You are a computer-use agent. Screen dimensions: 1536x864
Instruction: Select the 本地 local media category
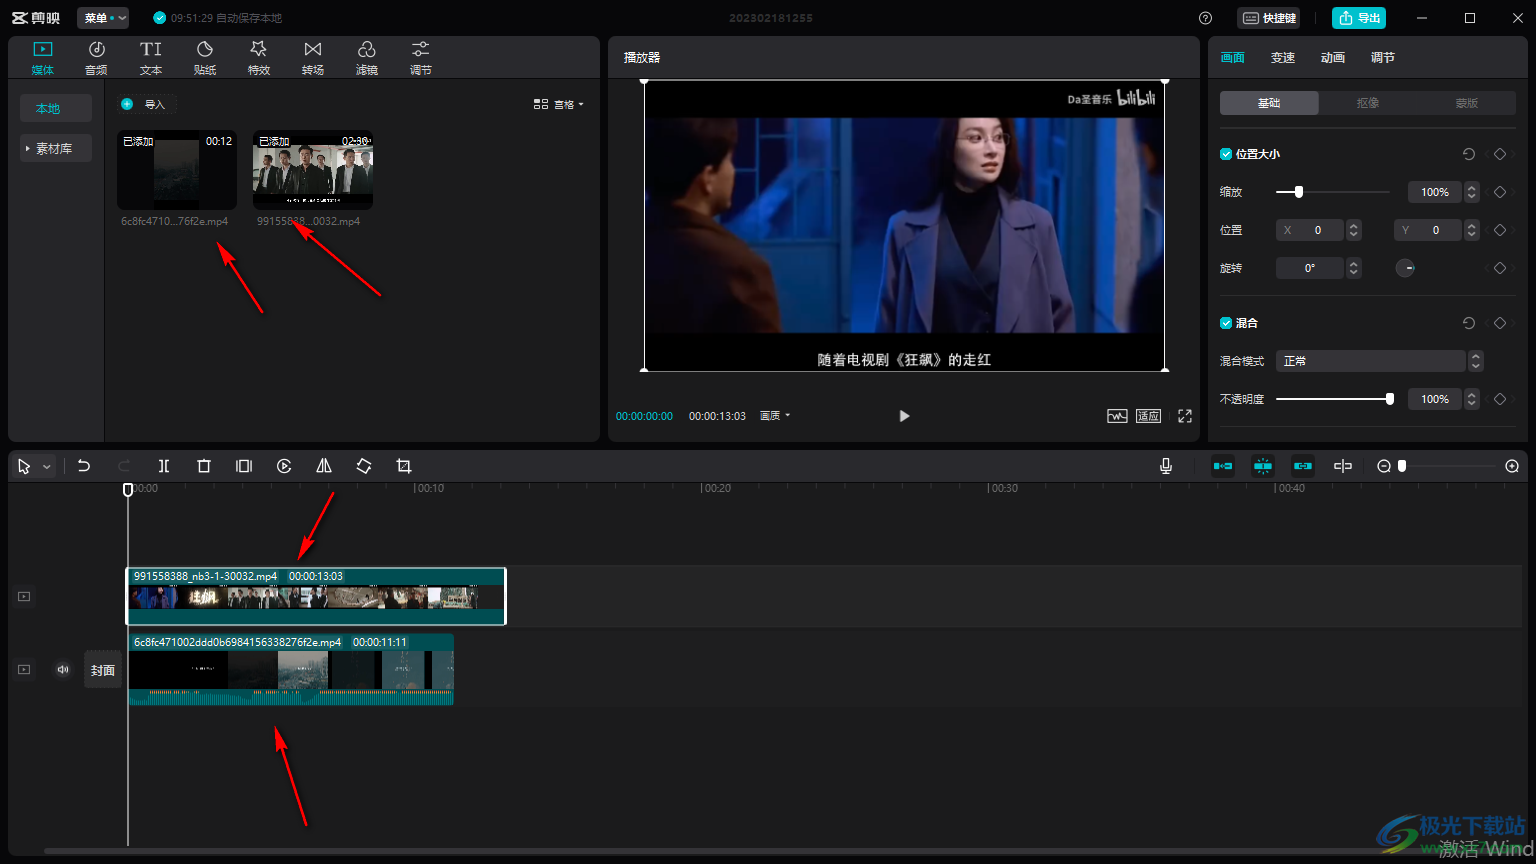click(x=56, y=108)
